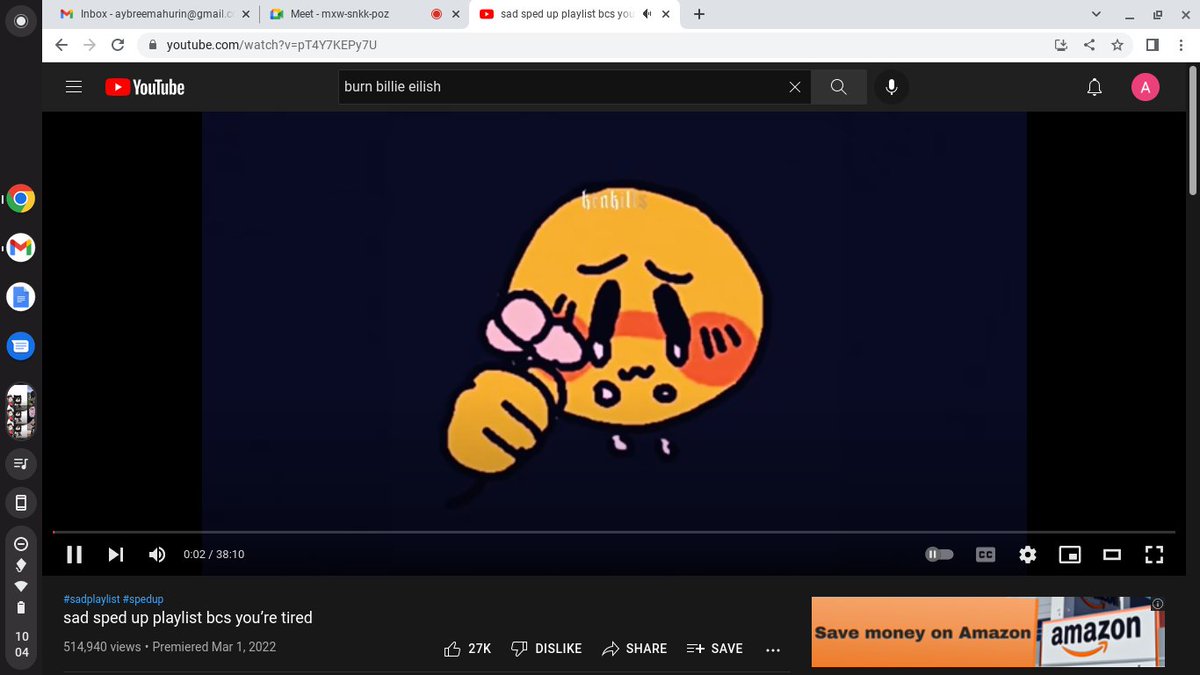Open the ChromeOS launcher
The height and width of the screenshot is (675, 1200).
[x=21, y=21]
